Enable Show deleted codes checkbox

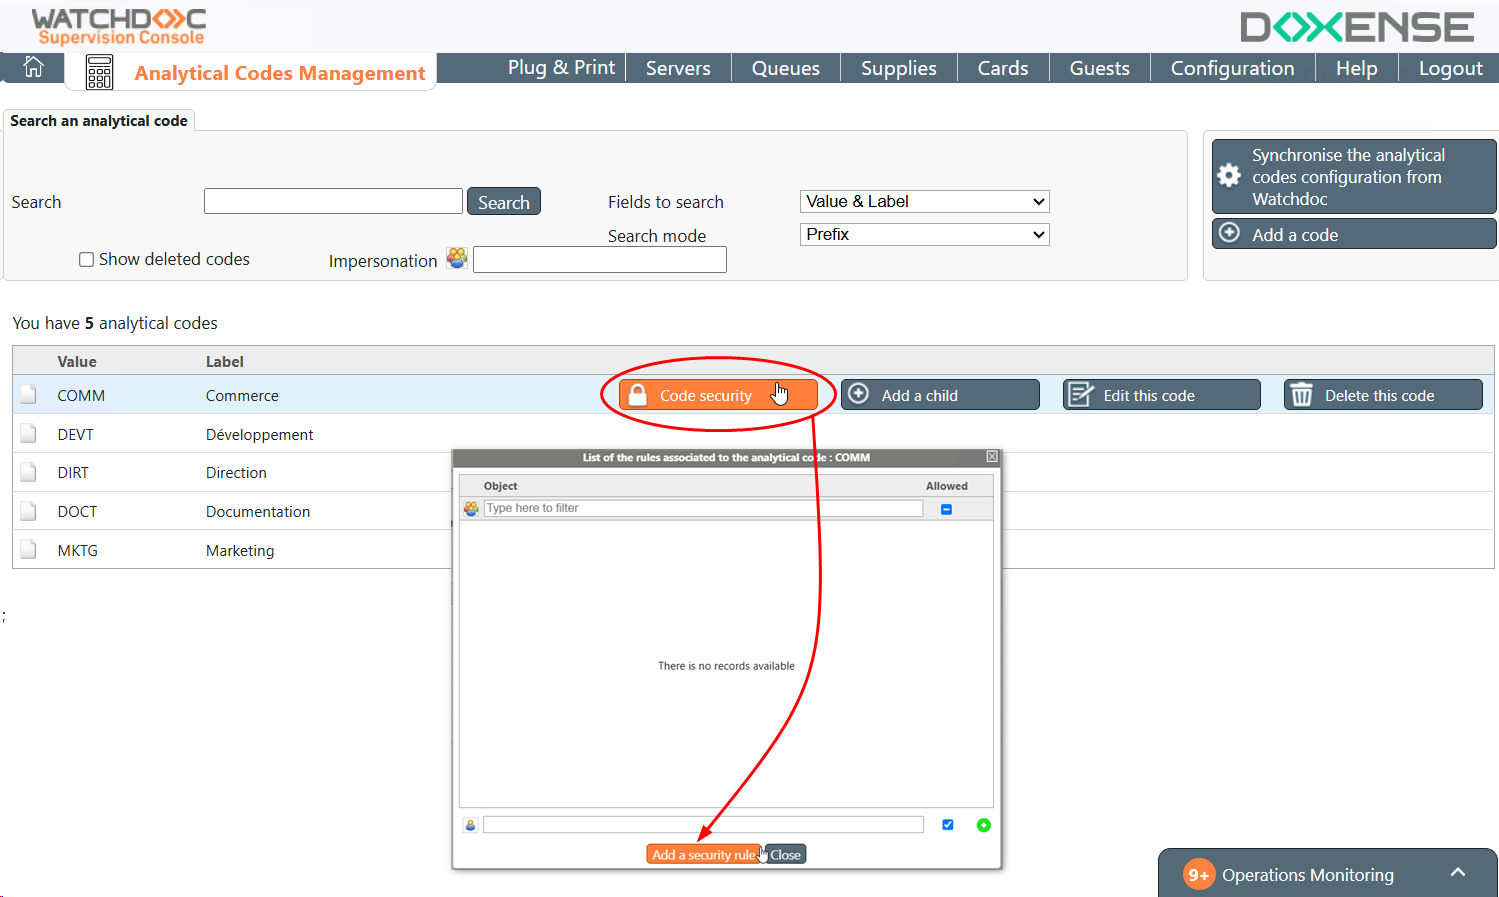pyautogui.click(x=87, y=260)
